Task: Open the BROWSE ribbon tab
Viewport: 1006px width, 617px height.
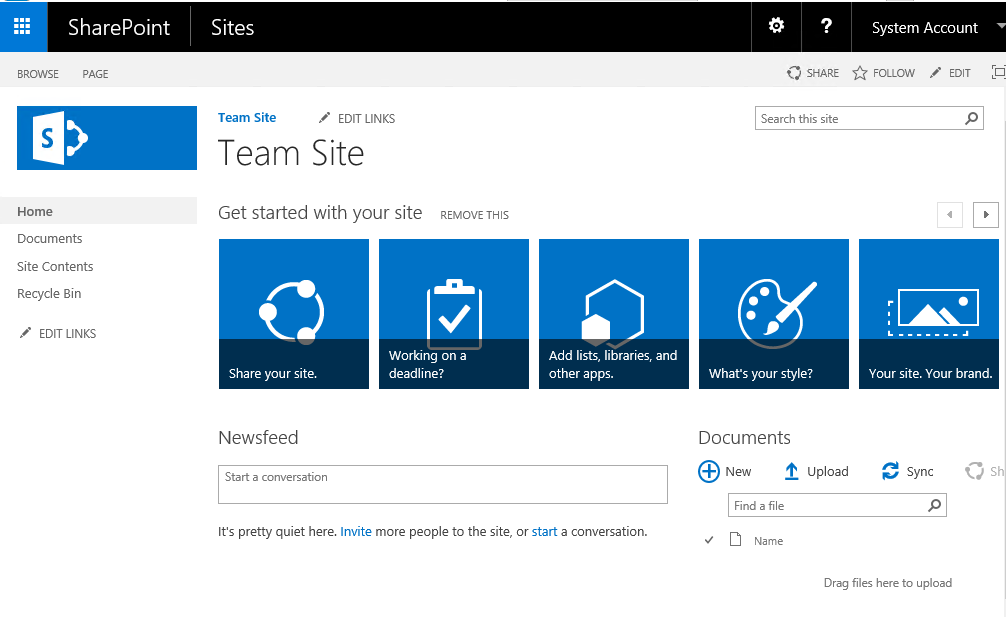Action: coord(38,74)
